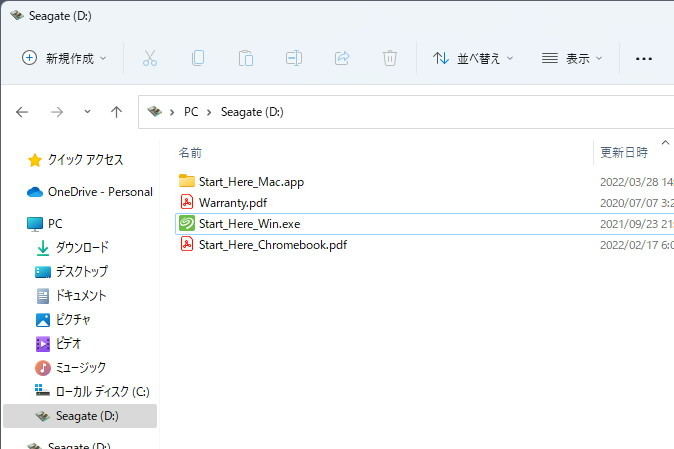The image size is (674, 449).
Task: Open ピクチャ folder in sidebar
Action: coord(62,320)
